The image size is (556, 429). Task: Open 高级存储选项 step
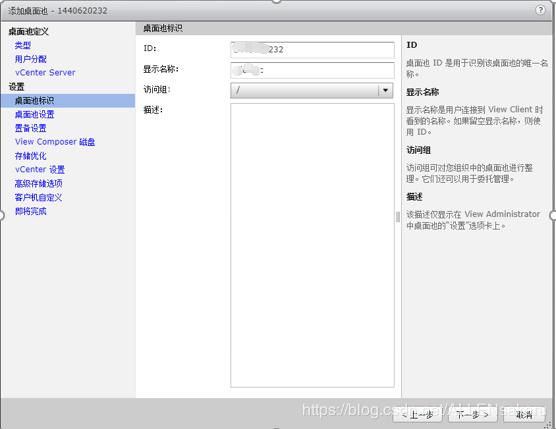[x=38, y=183]
